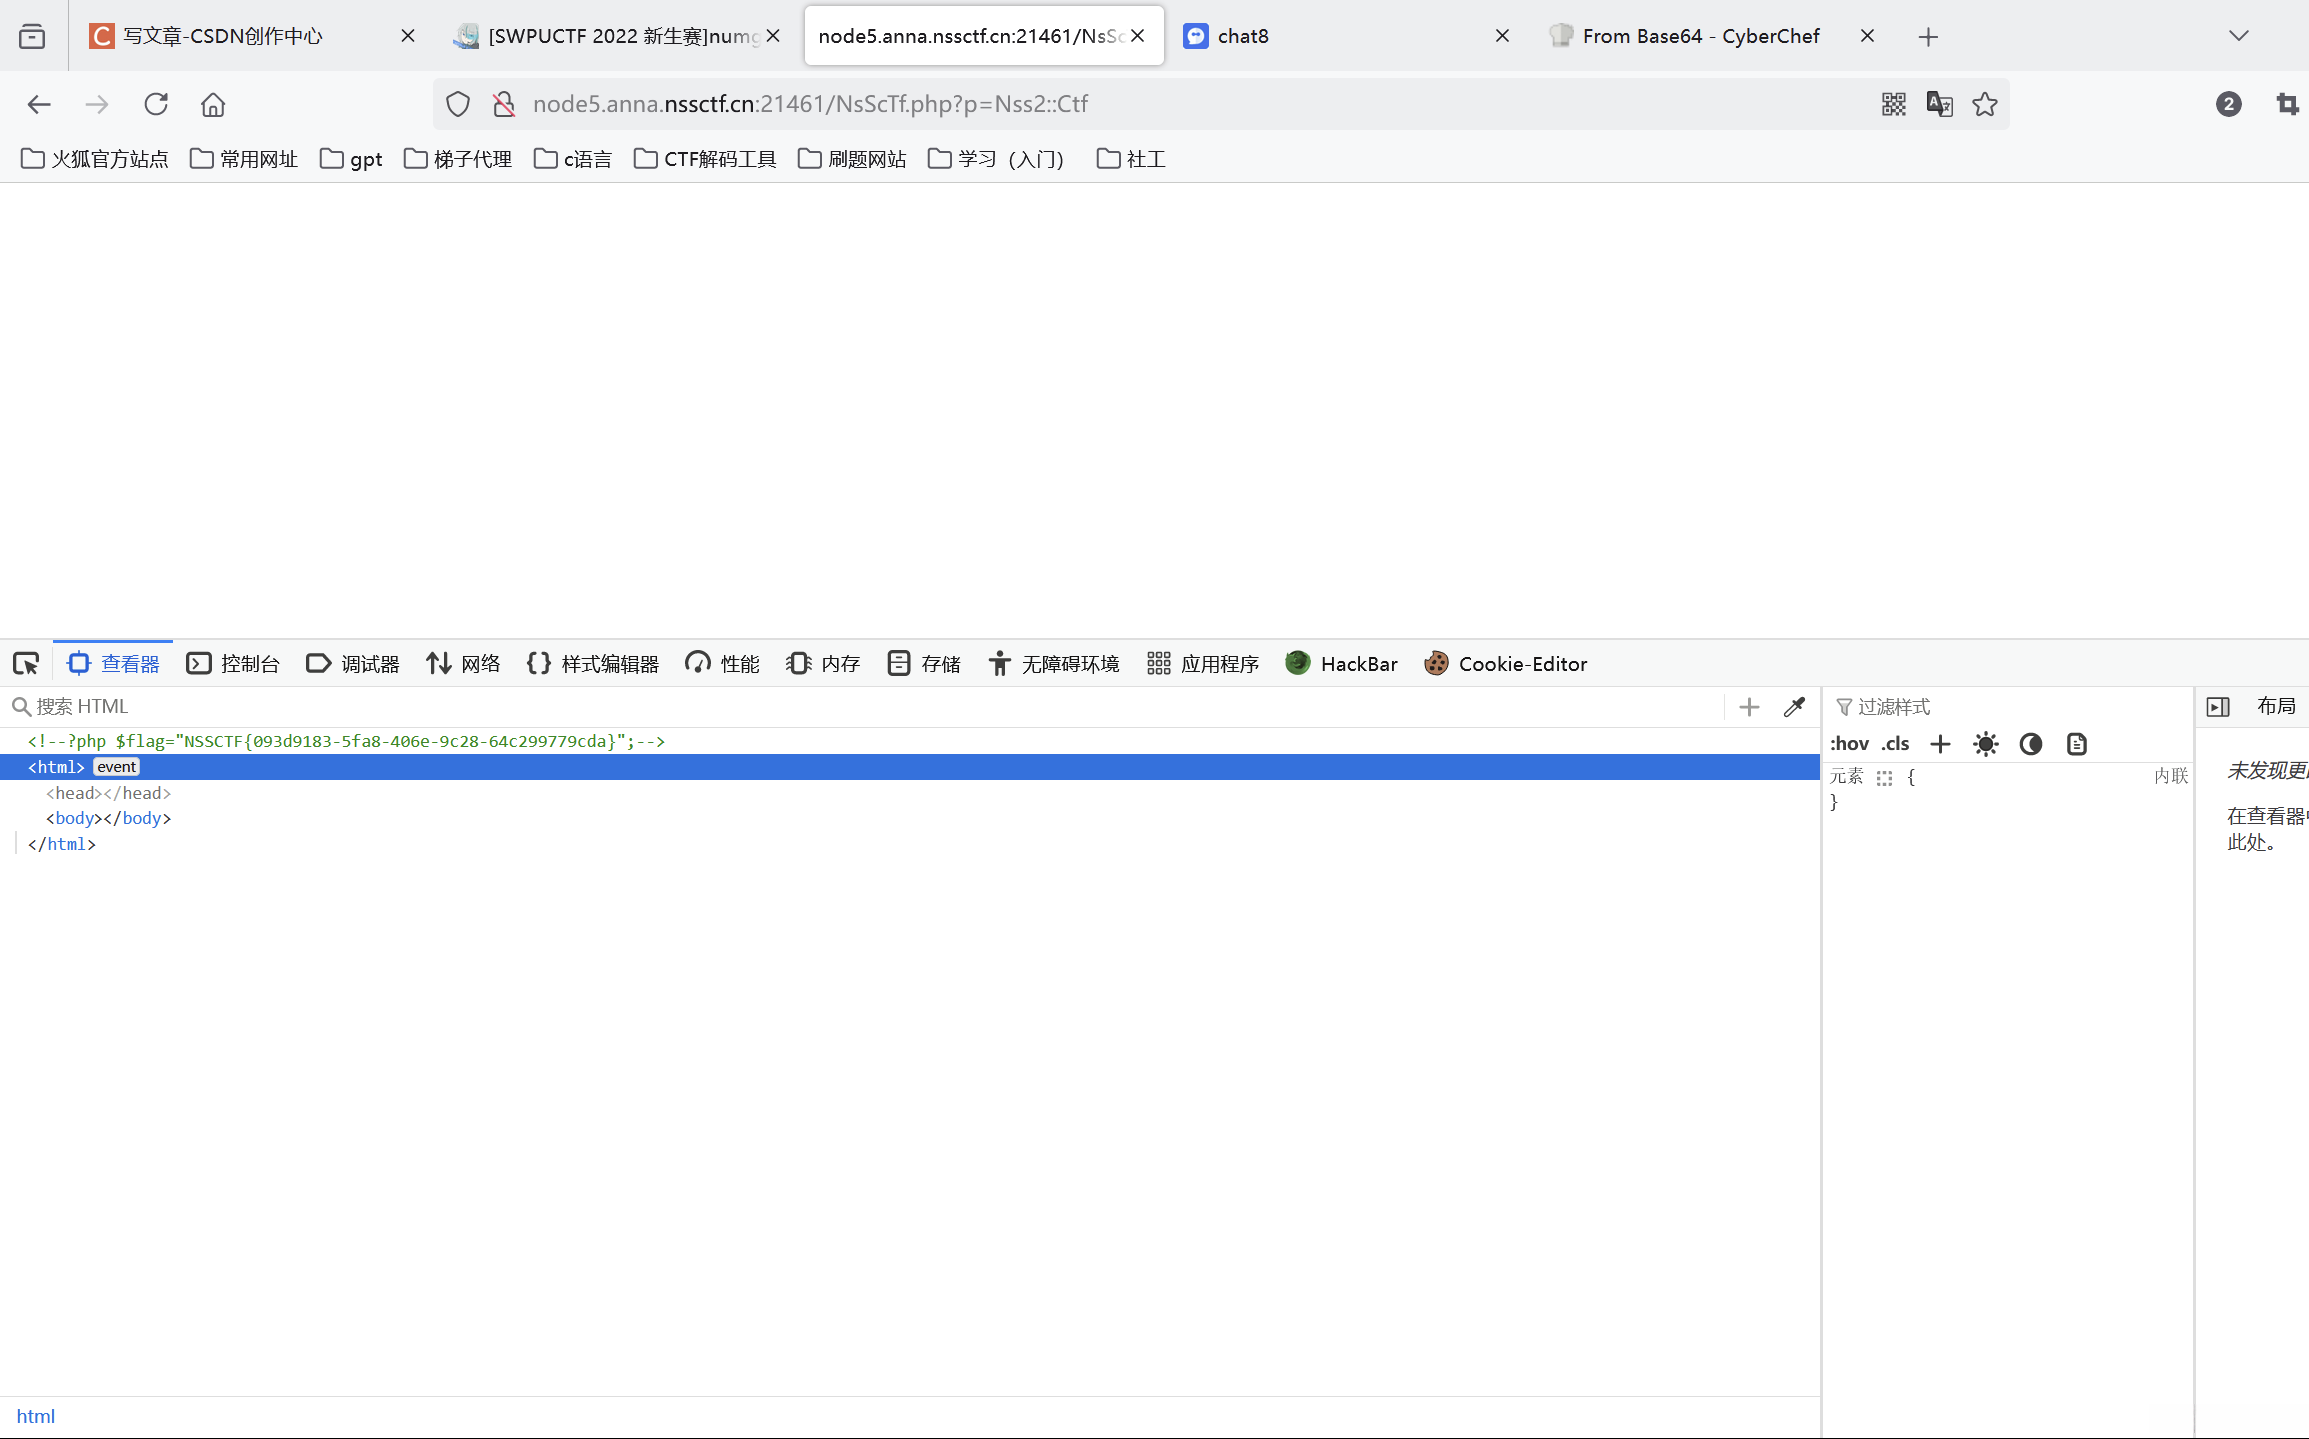
Task: Click the translate page icon
Action: 1939,104
